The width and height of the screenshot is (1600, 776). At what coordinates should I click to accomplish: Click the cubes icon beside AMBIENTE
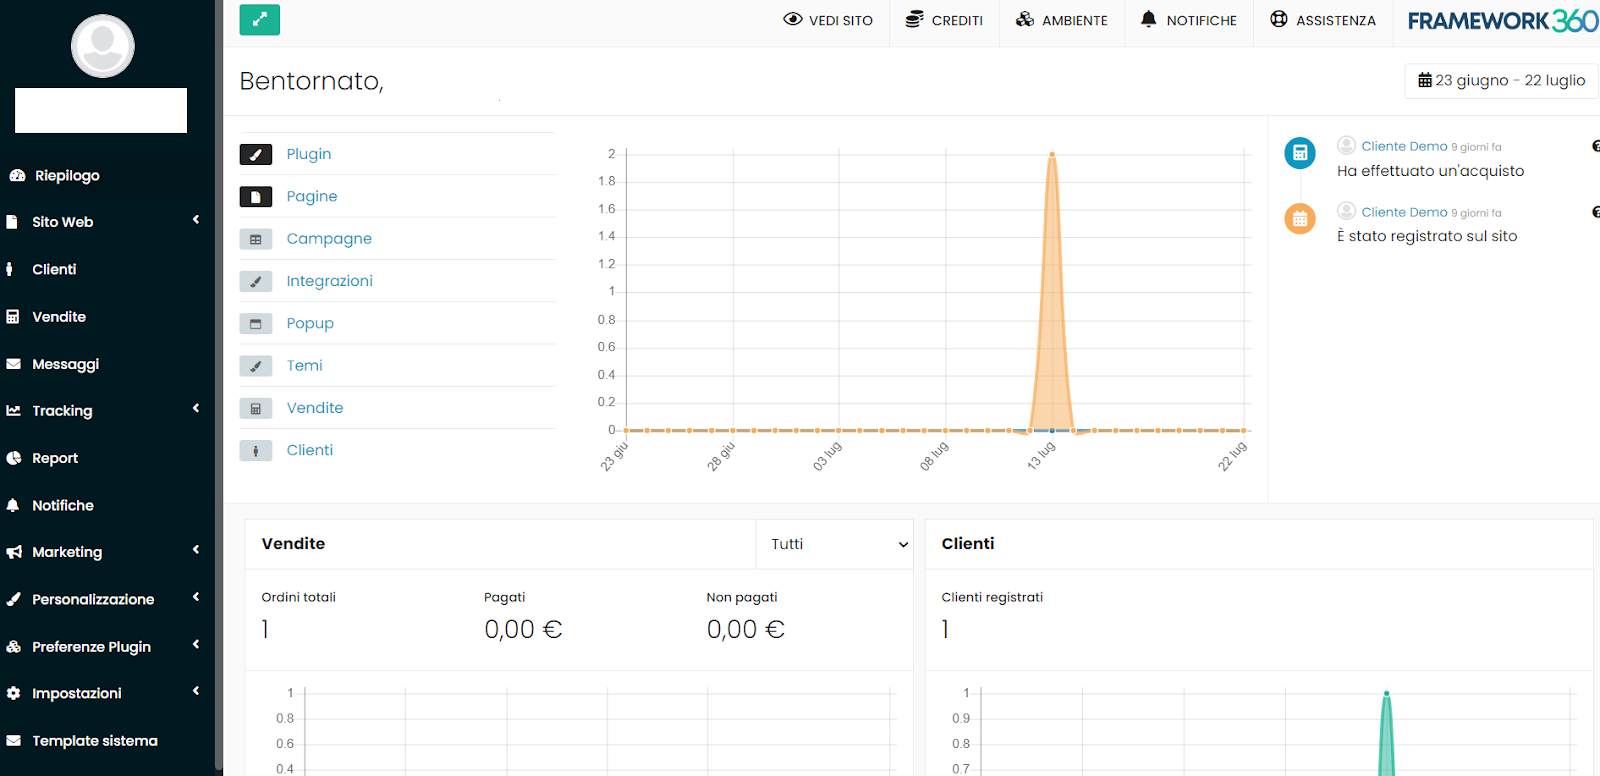click(x=1025, y=19)
